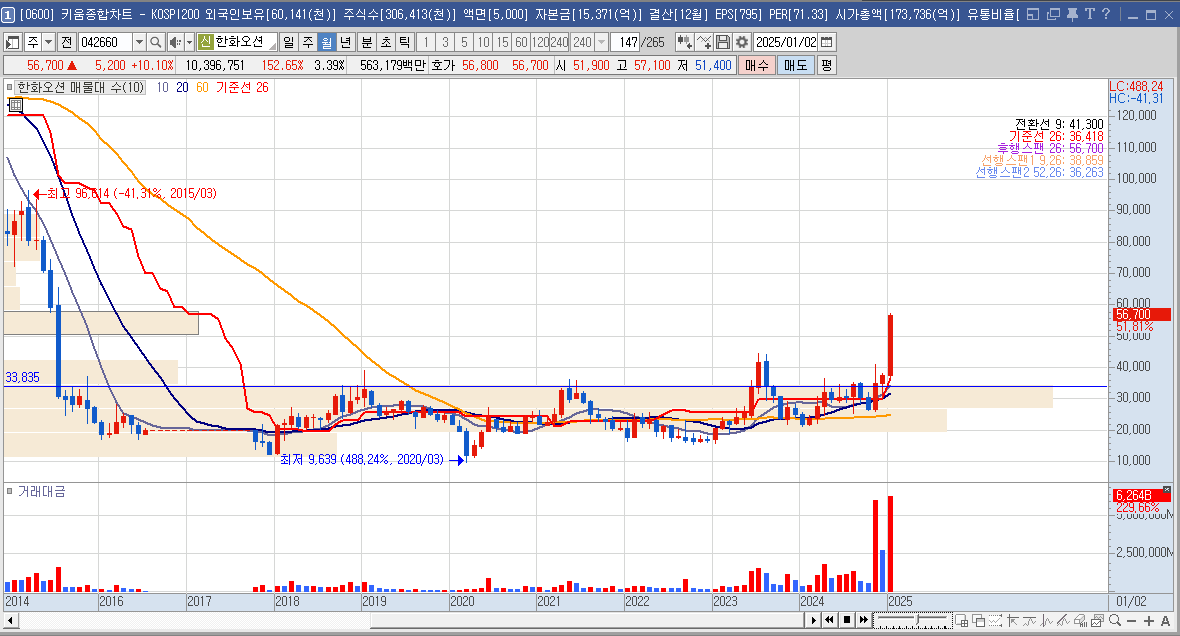Click the pin window icon in title bar

[1072, 14]
